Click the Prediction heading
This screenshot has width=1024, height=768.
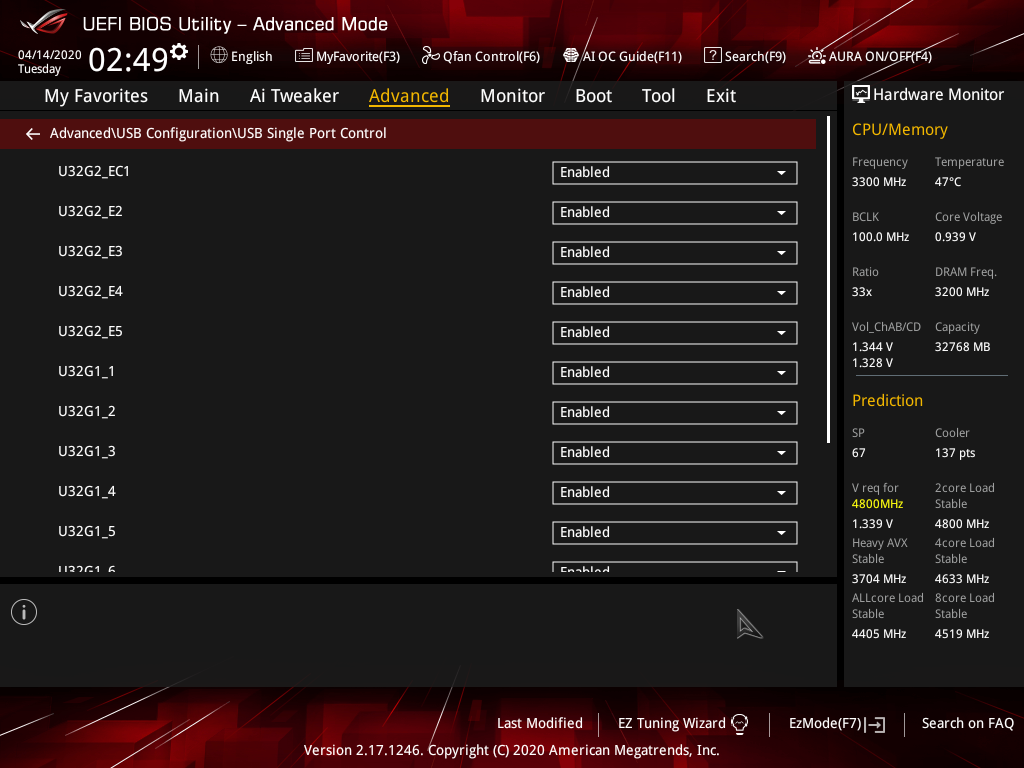[887, 400]
